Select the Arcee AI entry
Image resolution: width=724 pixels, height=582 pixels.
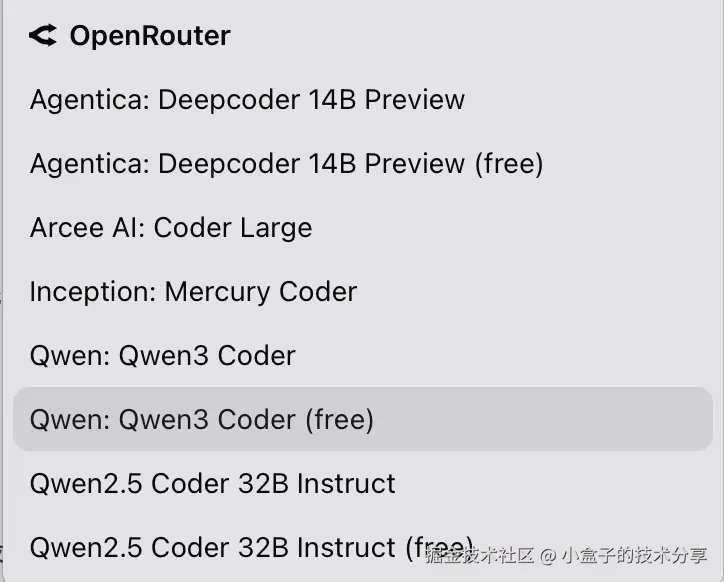171,228
